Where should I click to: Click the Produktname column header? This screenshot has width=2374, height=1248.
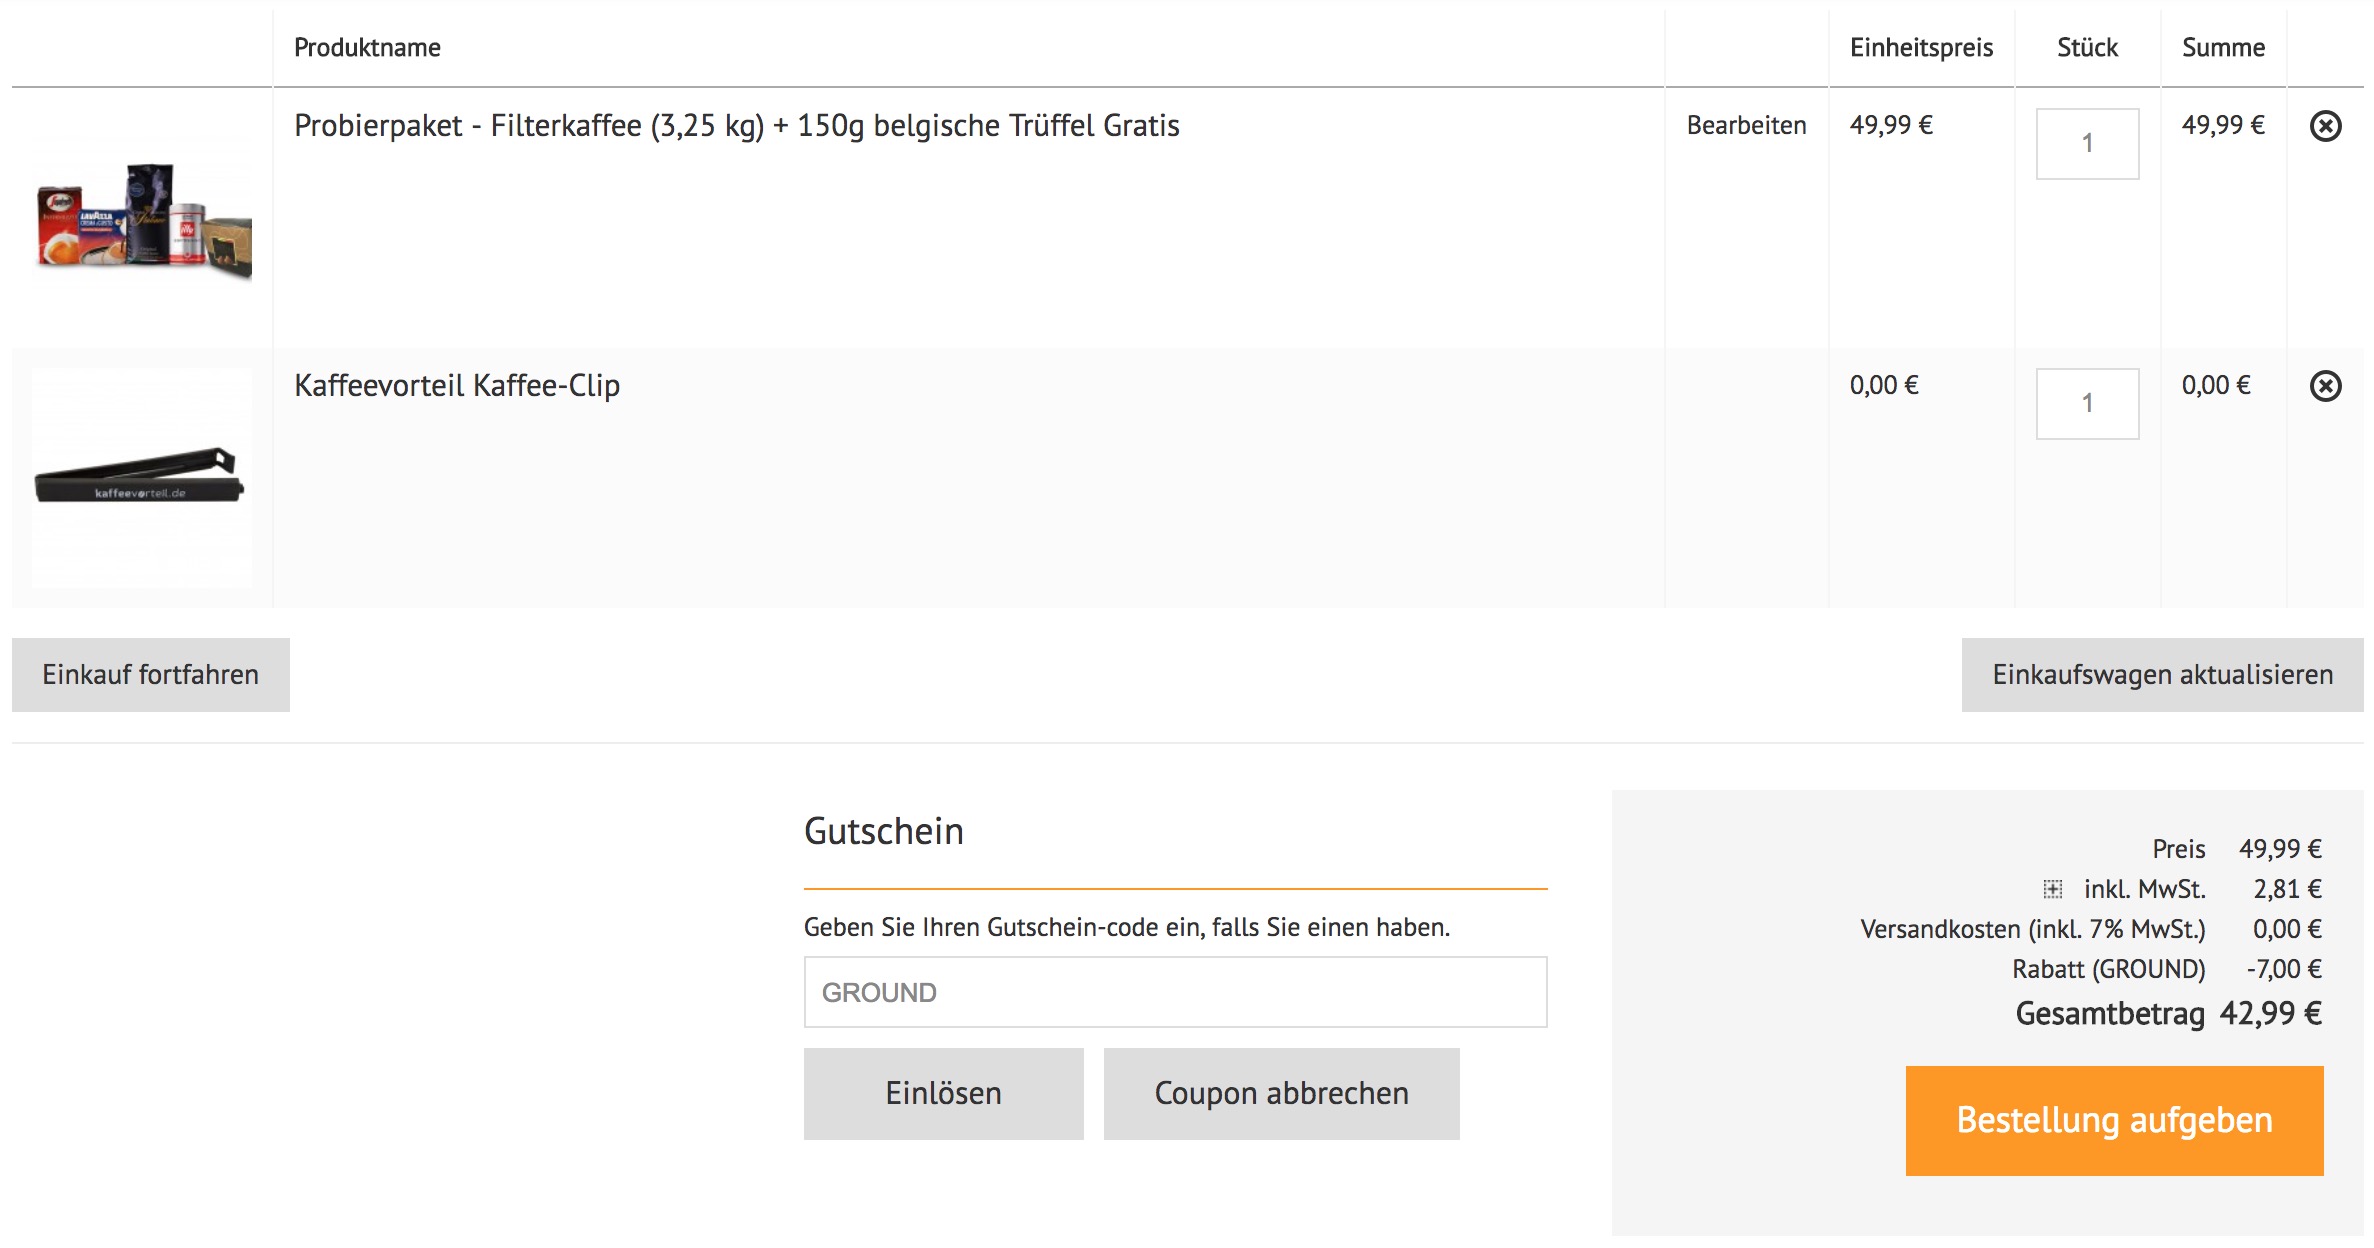[x=367, y=48]
